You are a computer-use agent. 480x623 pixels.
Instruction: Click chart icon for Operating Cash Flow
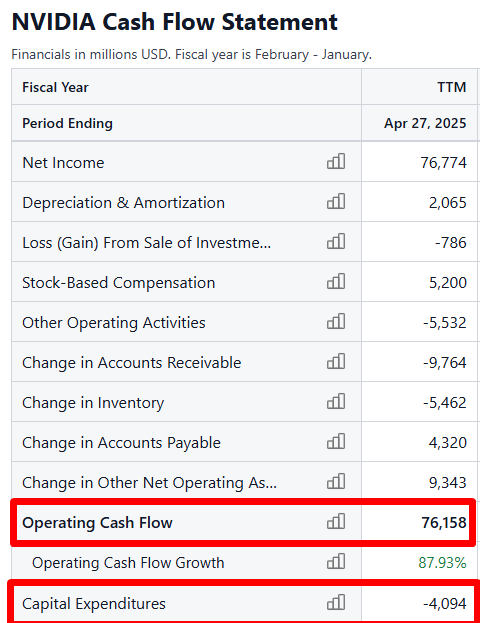click(336, 521)
